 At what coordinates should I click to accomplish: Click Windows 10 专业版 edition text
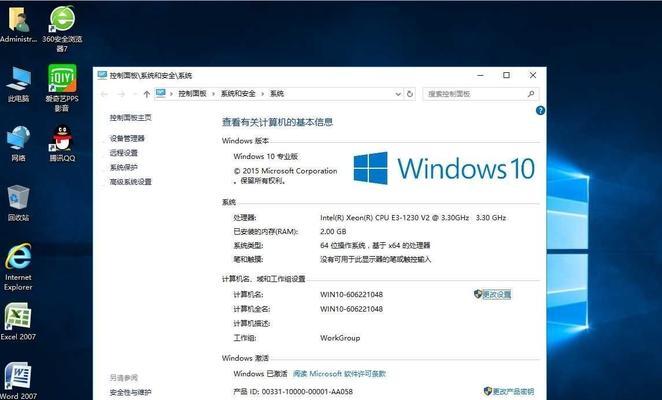coord(266,156)
